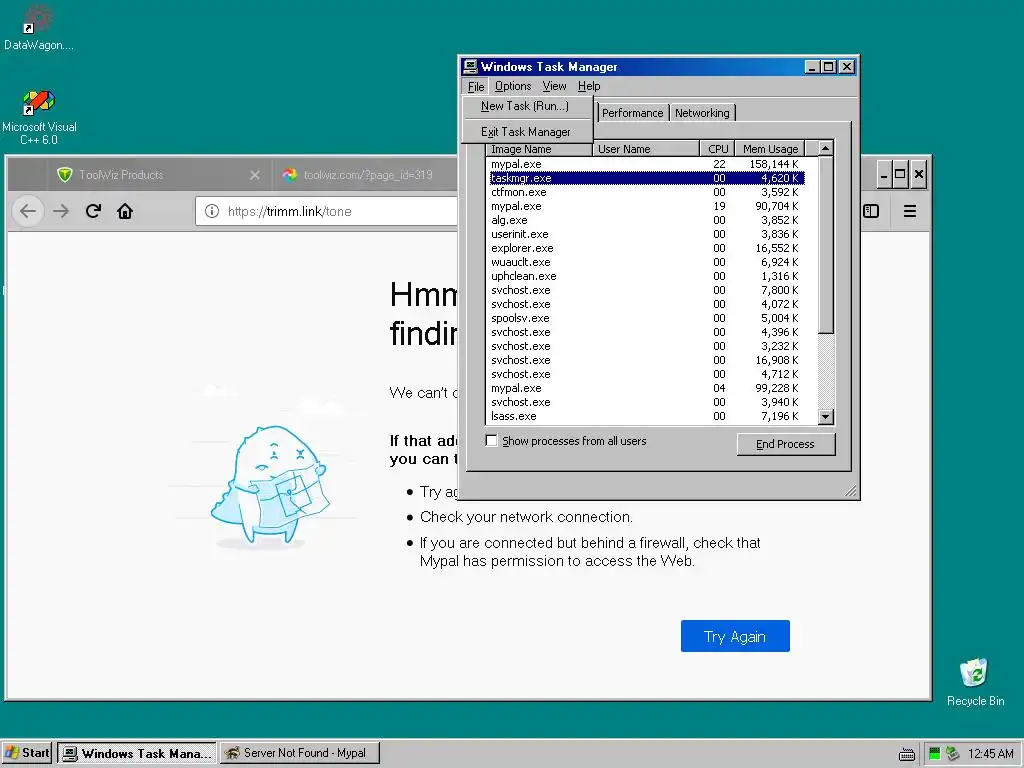Open the Start menu
The width and height of the screenshot is (1024, 768).
(27, 753)
